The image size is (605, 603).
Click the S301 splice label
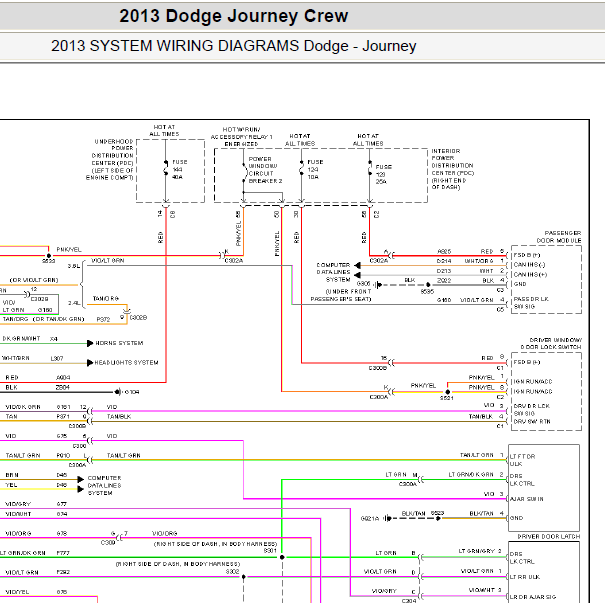click(270, 551)
